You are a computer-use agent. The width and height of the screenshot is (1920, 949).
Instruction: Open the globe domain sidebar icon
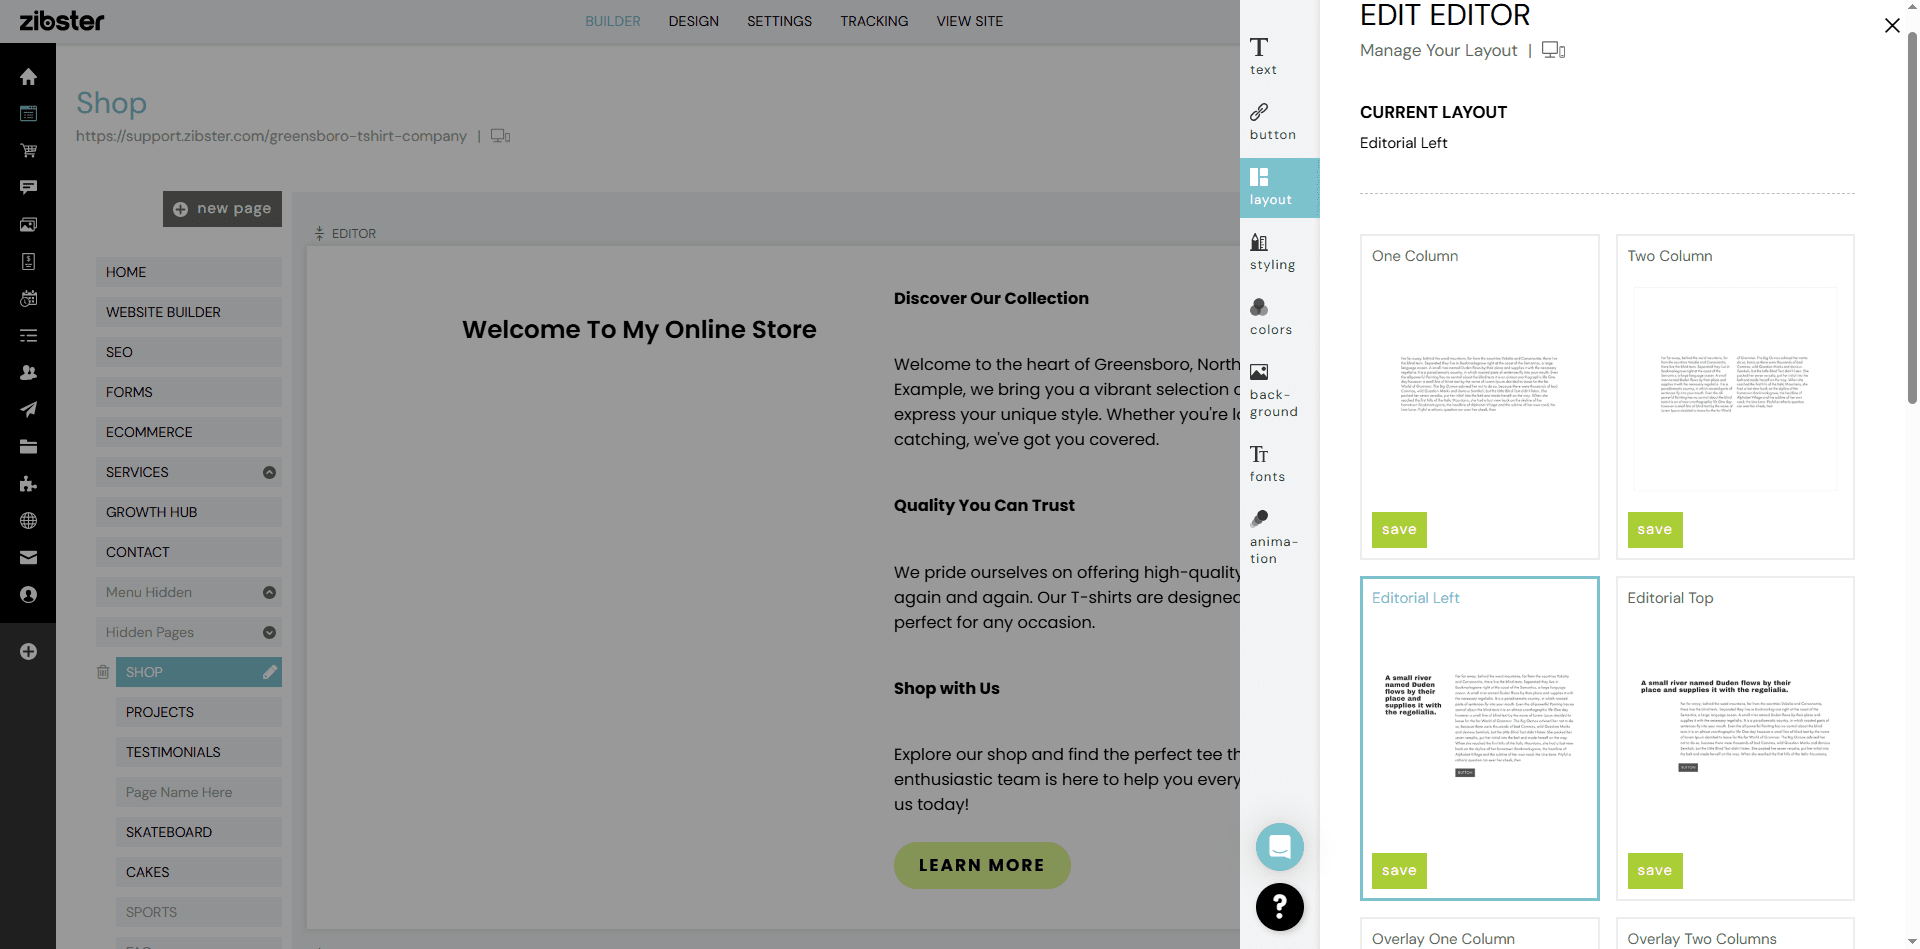click(28, 520)
